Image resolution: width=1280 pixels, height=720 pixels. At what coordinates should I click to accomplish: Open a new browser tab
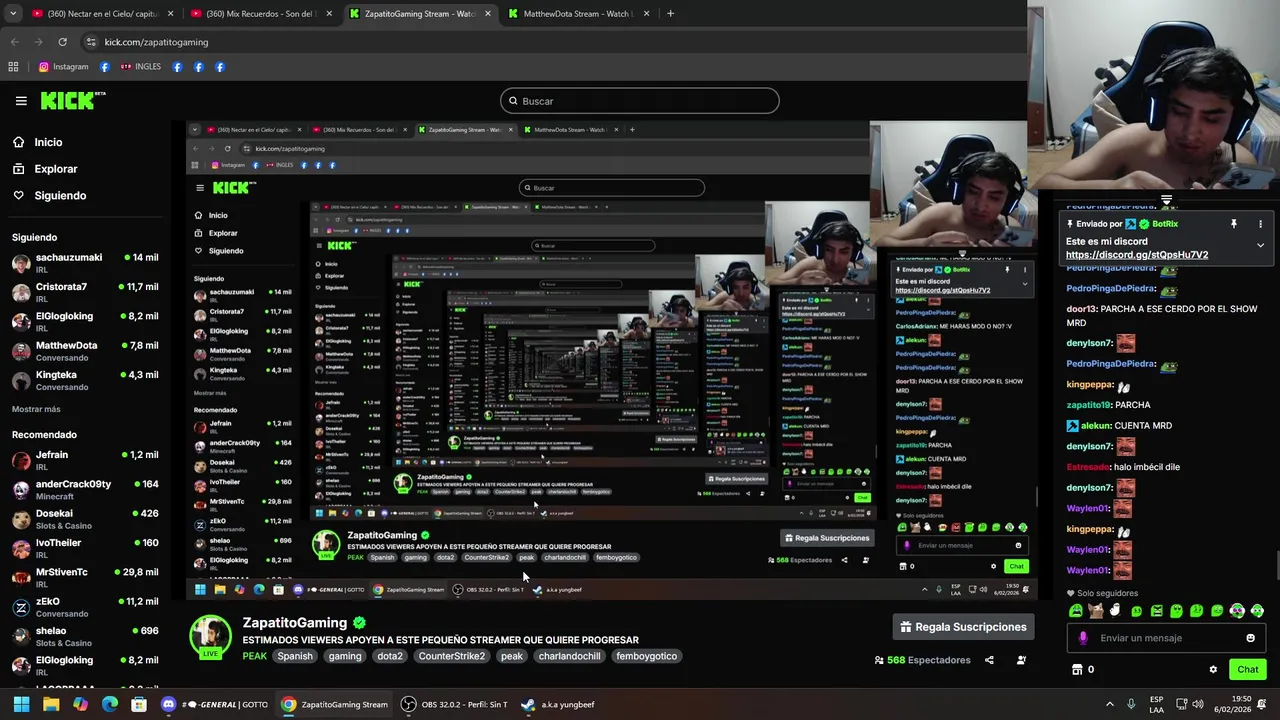(x=670, y=14)
